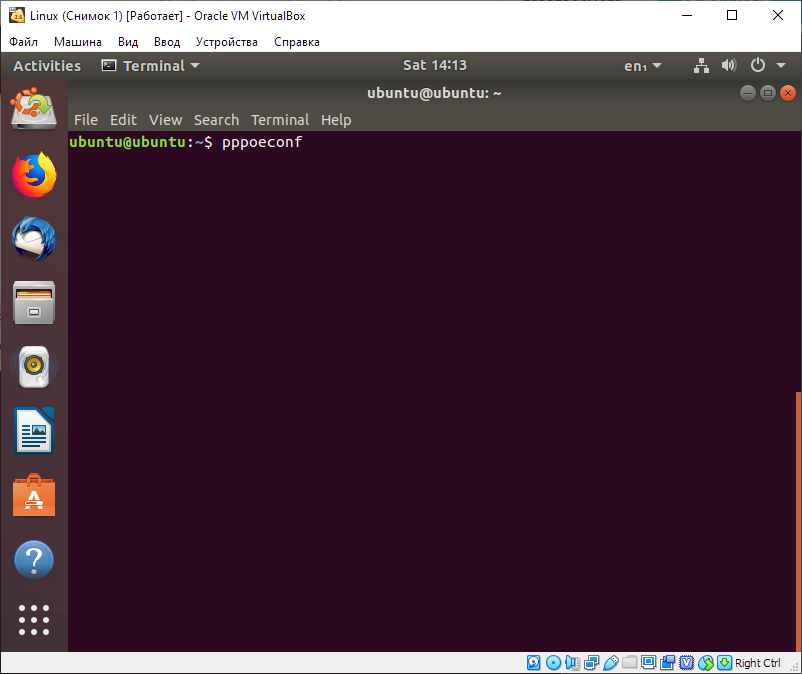The height and width of the screenshot is (674, 802).
Task: Click the hard disk activity icon in VirtualBox status bar
Action: (x=532, y=662)
